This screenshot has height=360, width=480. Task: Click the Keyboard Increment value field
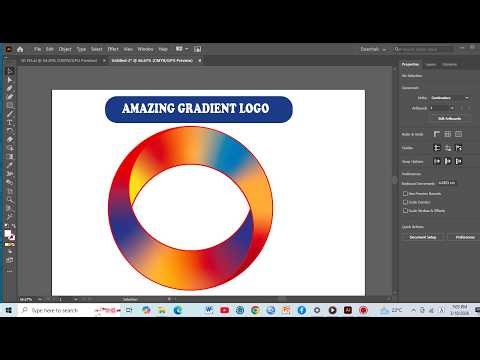447,183
